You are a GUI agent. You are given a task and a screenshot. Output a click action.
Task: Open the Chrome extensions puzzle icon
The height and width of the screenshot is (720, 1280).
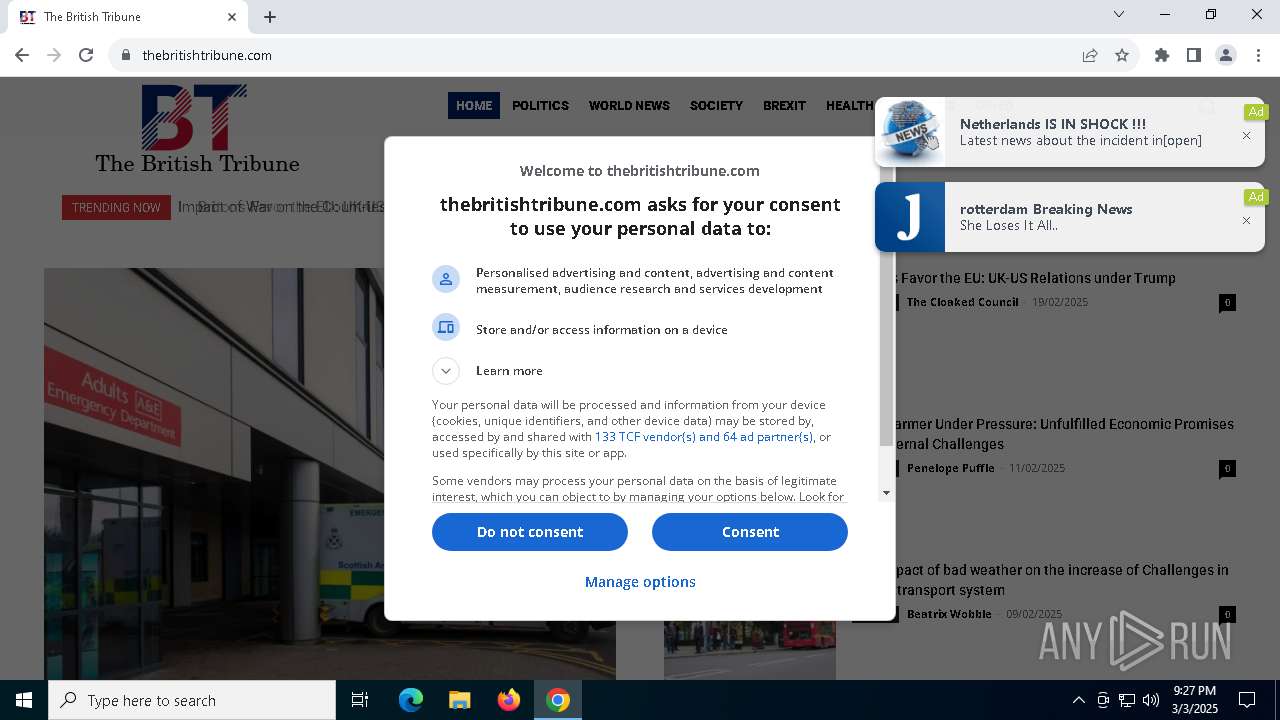pos(1162,55)
